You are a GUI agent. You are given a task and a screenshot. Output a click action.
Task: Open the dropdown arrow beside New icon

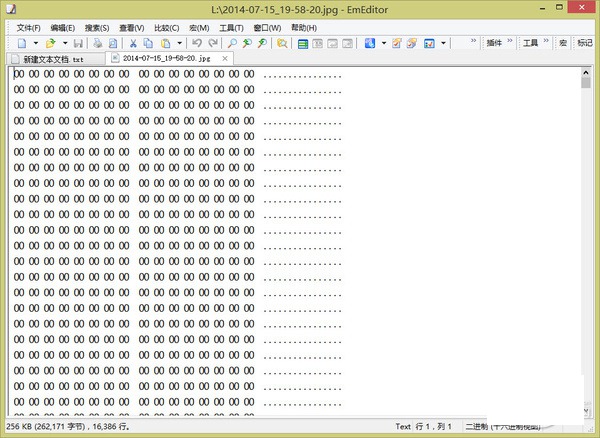[x=36, y=43]
